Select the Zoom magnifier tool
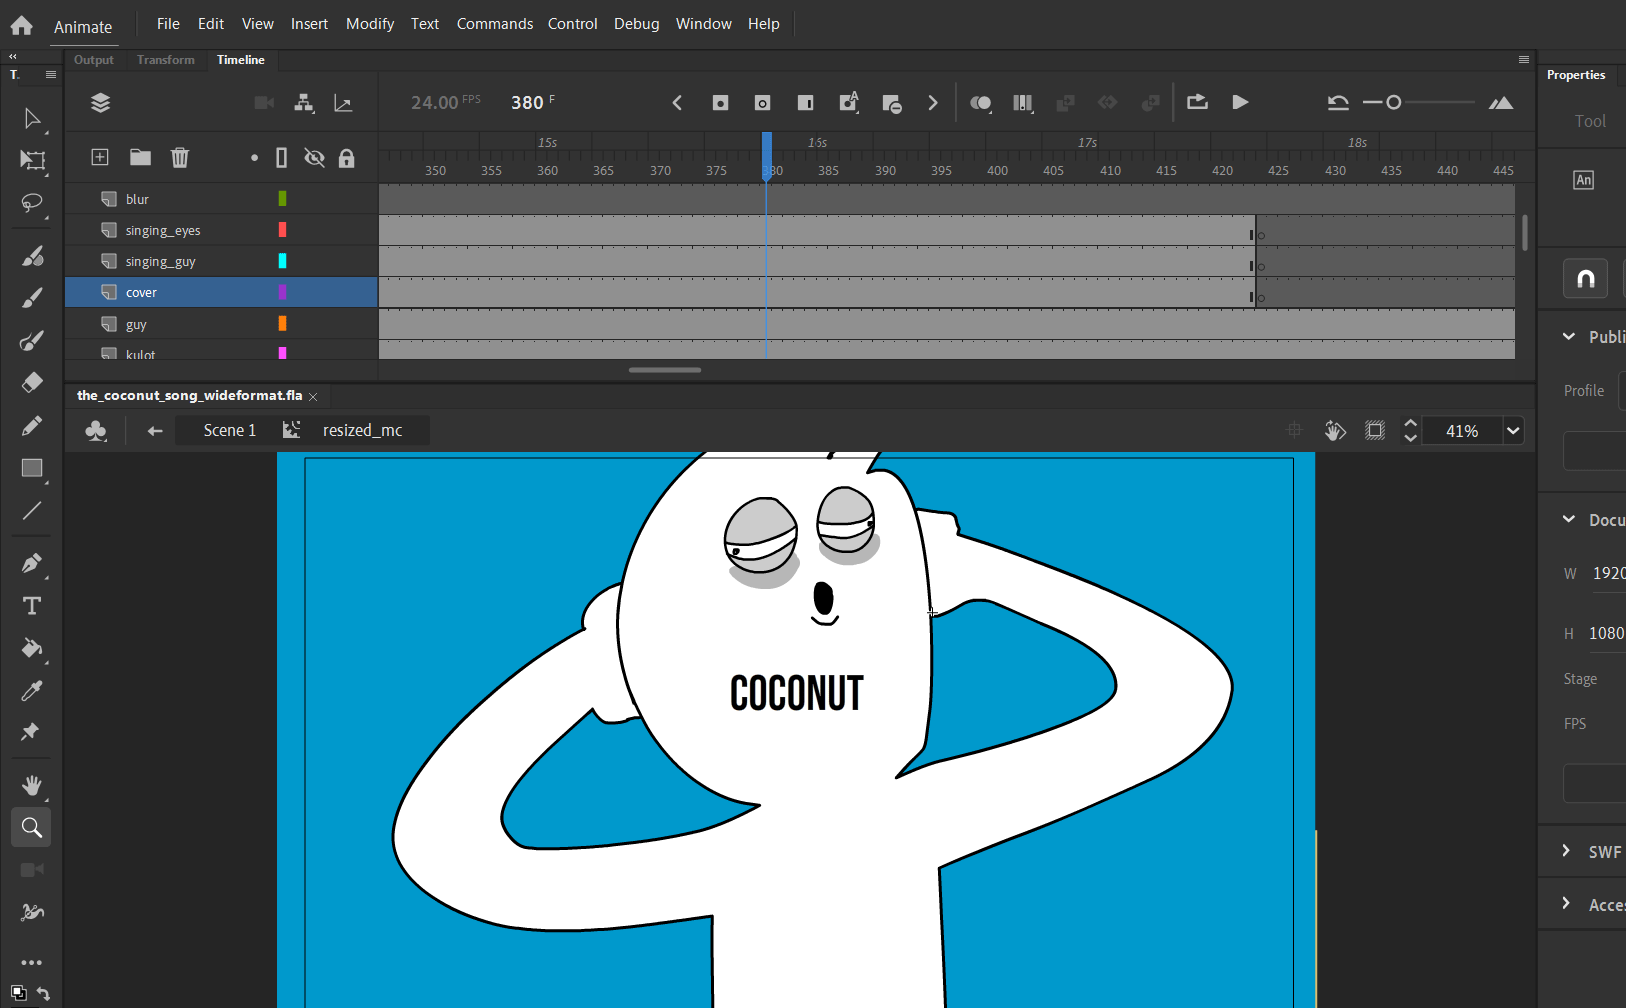The width and height of the screenshot is (1626, 1008). click(x=32, y=827)
